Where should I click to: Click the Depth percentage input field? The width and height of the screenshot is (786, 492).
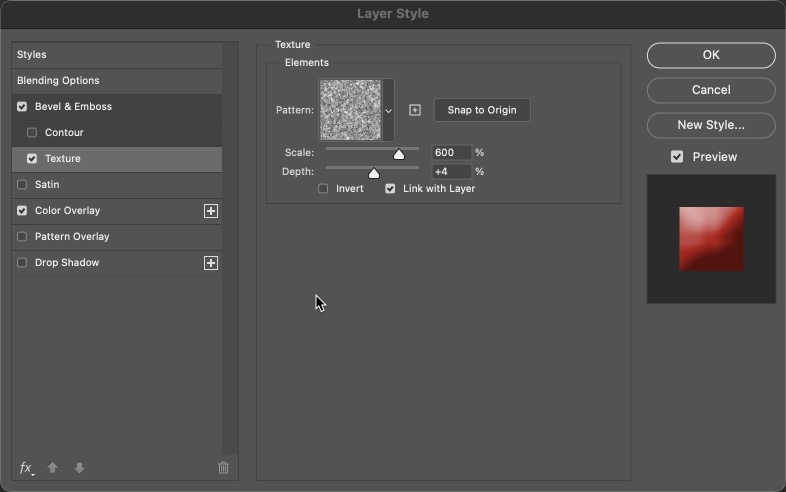coord(451,172)
